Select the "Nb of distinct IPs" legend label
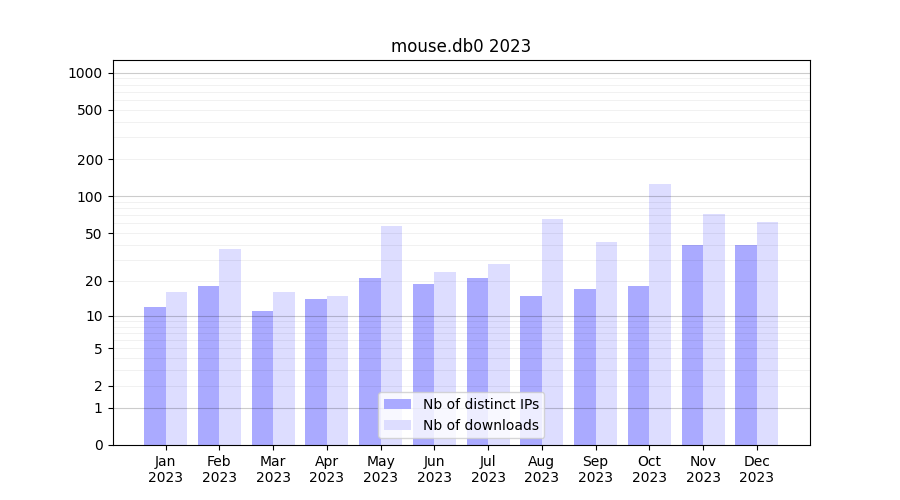Viewport: 900px width, 500px height. click(480, 404)
